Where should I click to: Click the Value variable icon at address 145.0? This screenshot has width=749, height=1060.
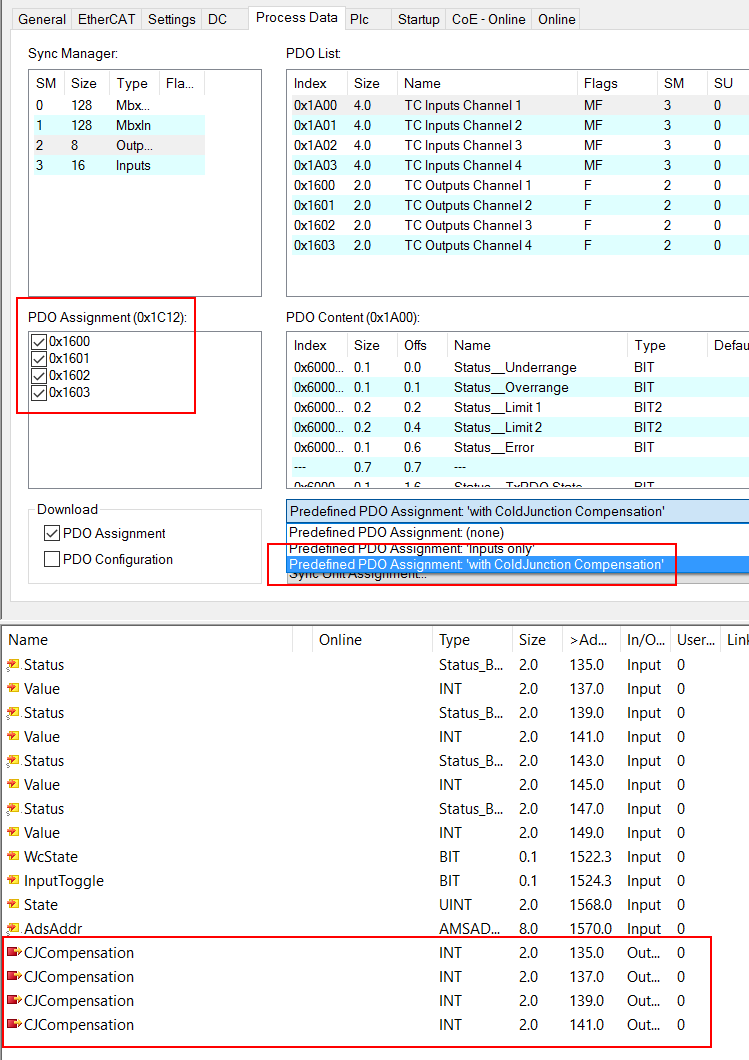[13, 785]
